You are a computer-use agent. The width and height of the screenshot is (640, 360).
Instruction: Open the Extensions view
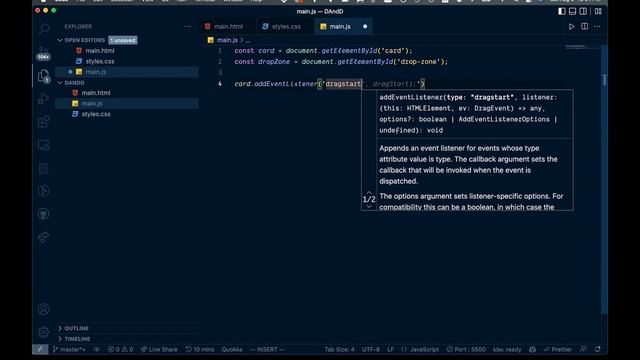click(44, 122)
